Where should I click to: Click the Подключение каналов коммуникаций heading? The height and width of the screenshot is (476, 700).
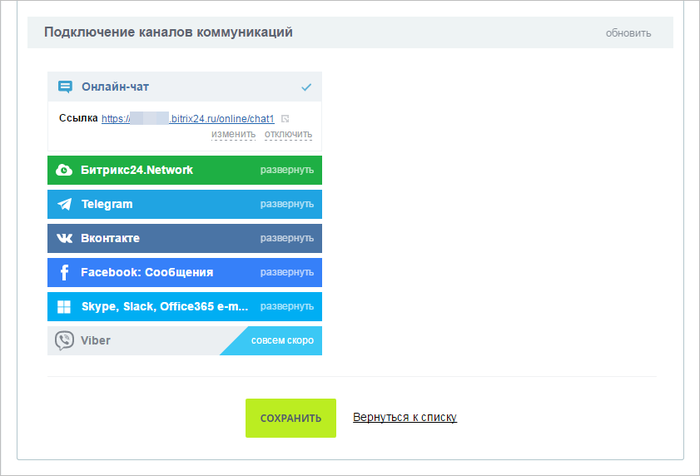168,33
